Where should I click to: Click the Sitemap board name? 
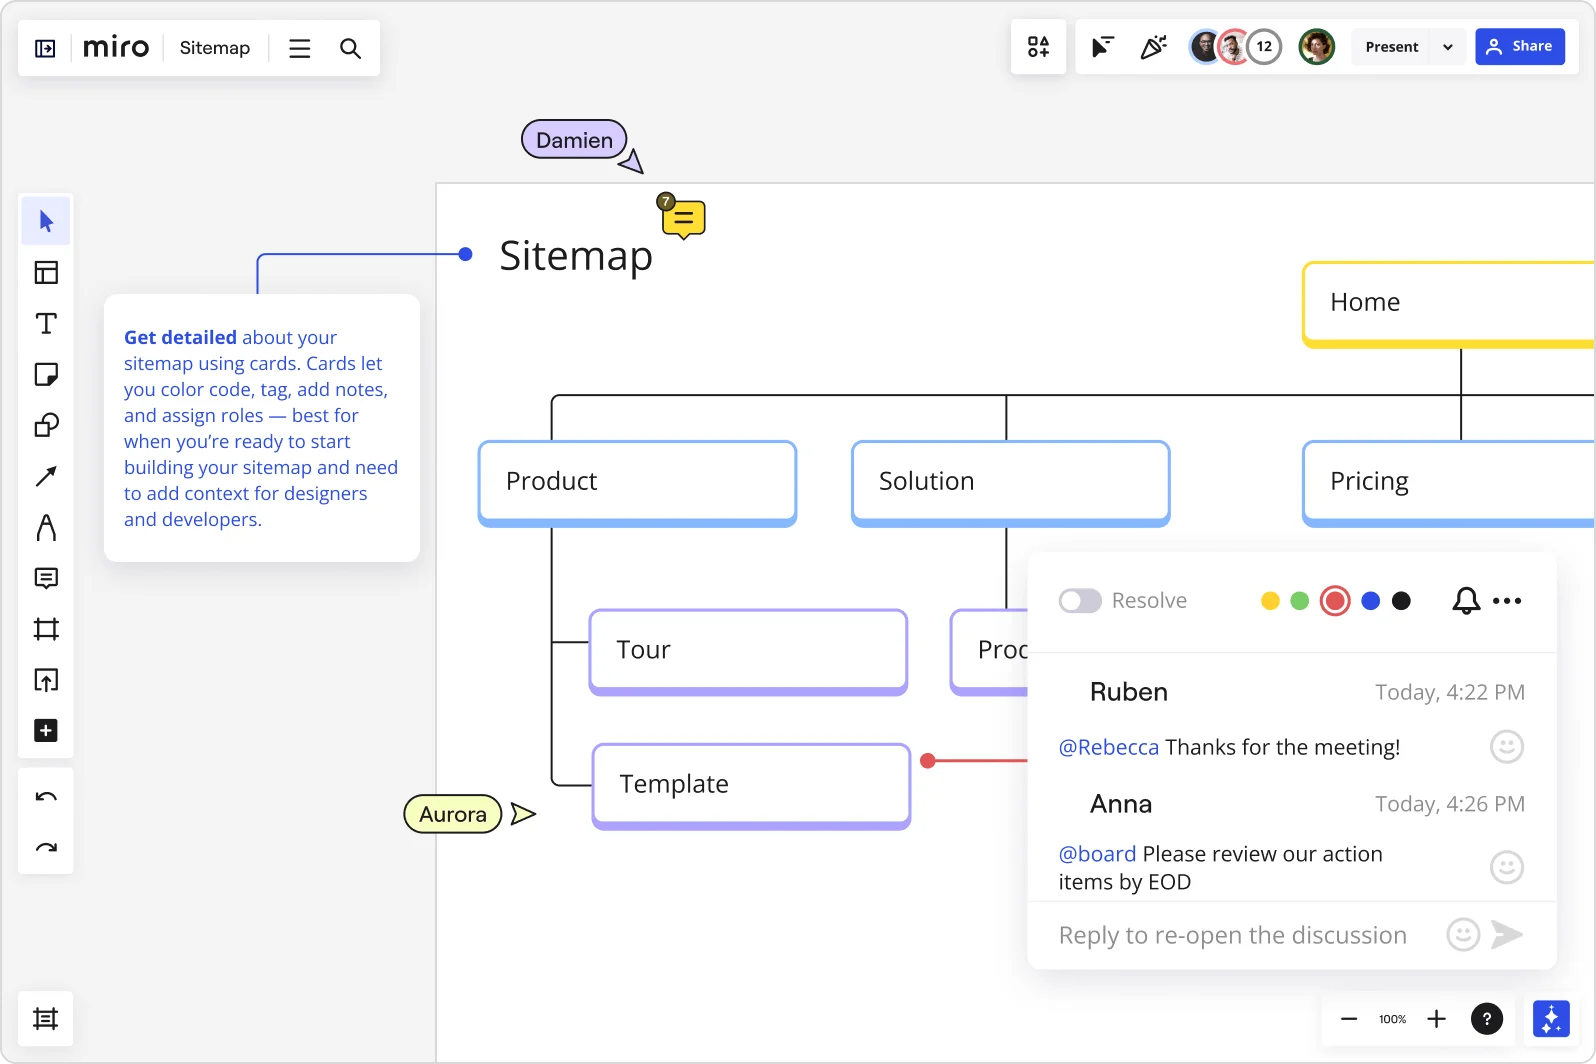(x=215, y=48)
